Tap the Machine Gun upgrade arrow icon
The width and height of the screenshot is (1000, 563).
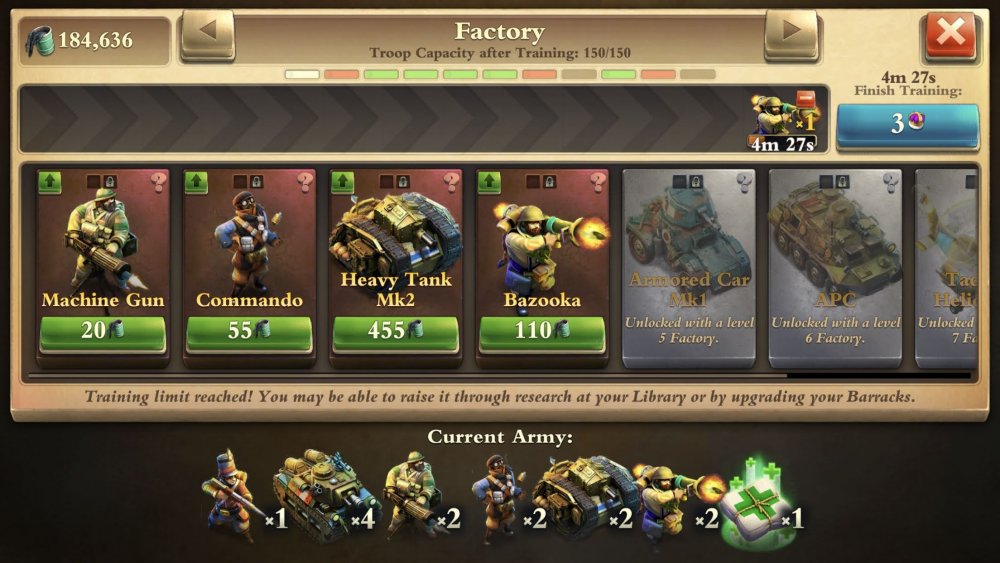[x=50, y=182]
